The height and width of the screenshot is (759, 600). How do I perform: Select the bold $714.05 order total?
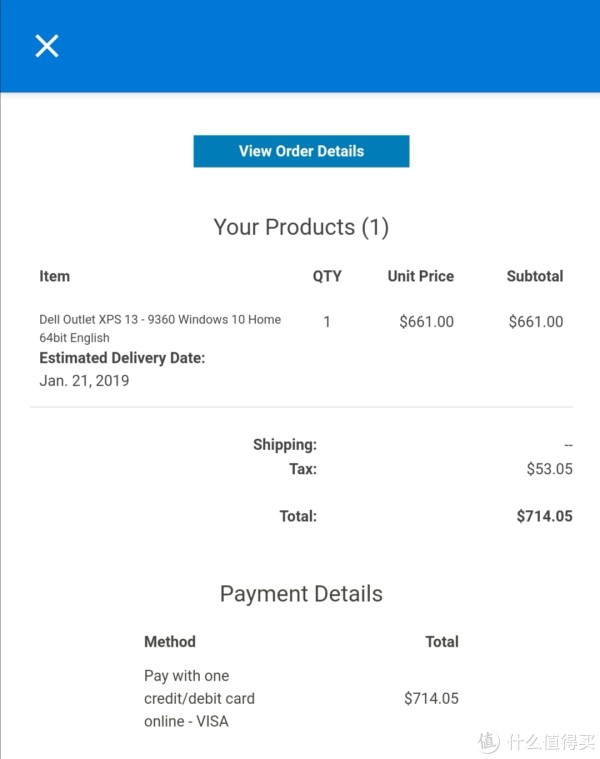pos(544,516)
